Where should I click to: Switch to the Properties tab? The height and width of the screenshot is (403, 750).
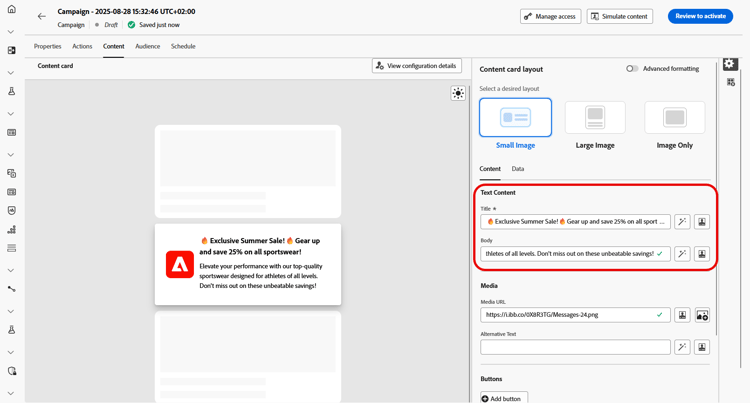point(47,46)
